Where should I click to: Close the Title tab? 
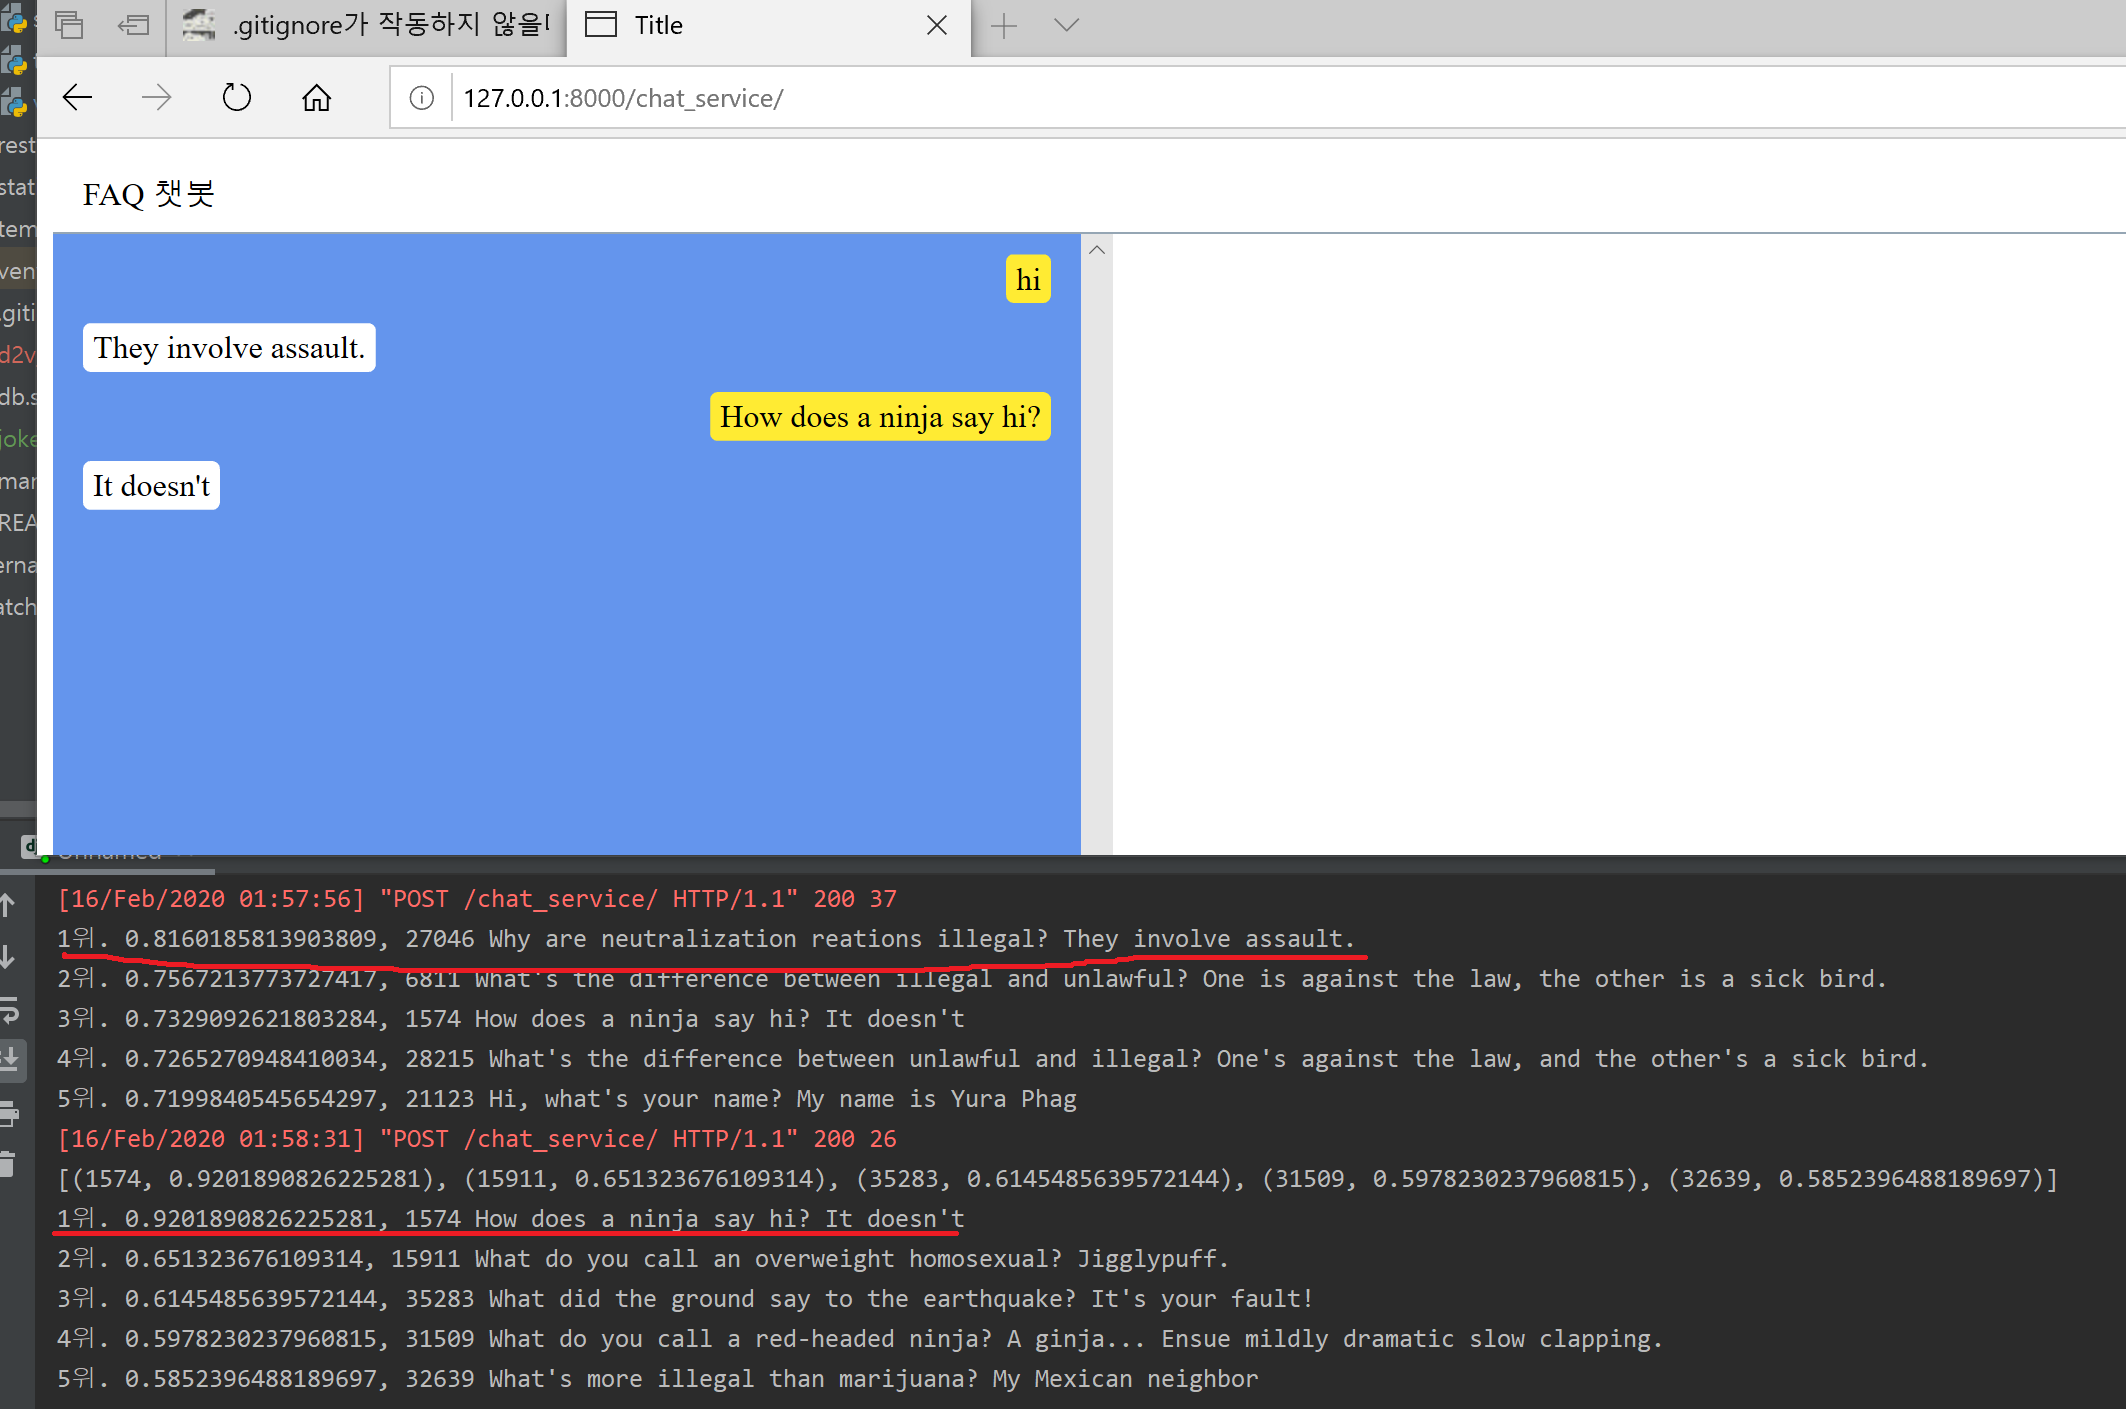tap(936, 26)
